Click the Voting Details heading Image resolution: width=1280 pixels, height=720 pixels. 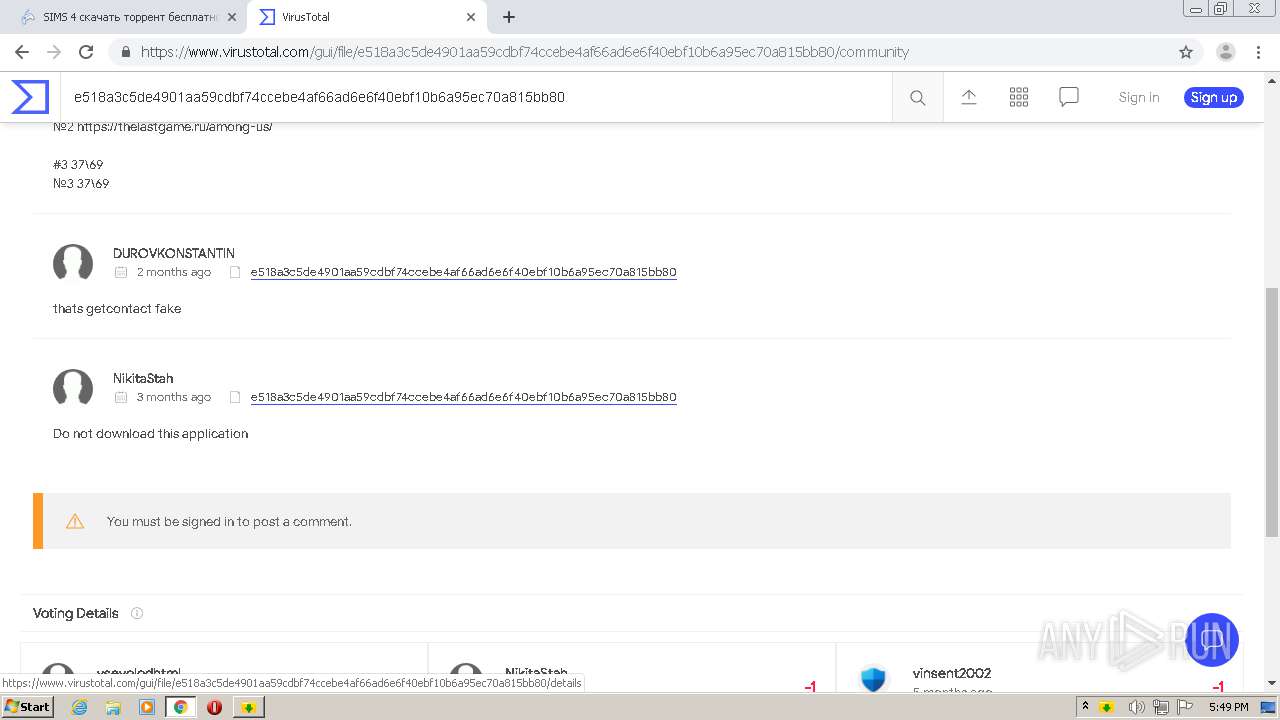coord(76,613)
